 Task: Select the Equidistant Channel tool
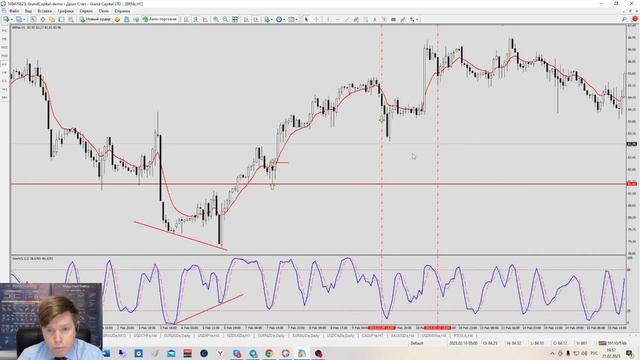[x=356, y=19]
